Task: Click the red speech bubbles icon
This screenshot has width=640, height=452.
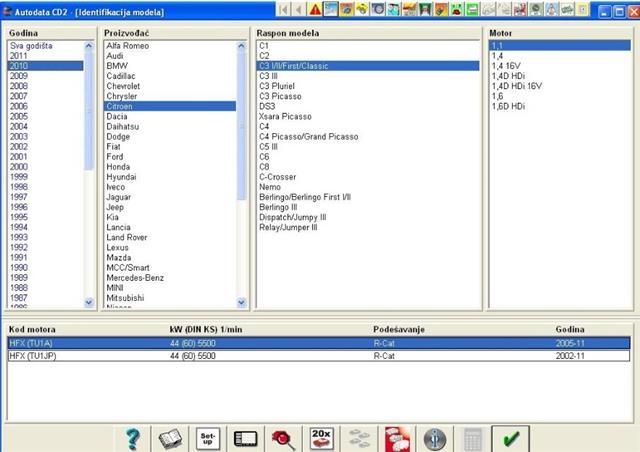Action: point(397,439)
